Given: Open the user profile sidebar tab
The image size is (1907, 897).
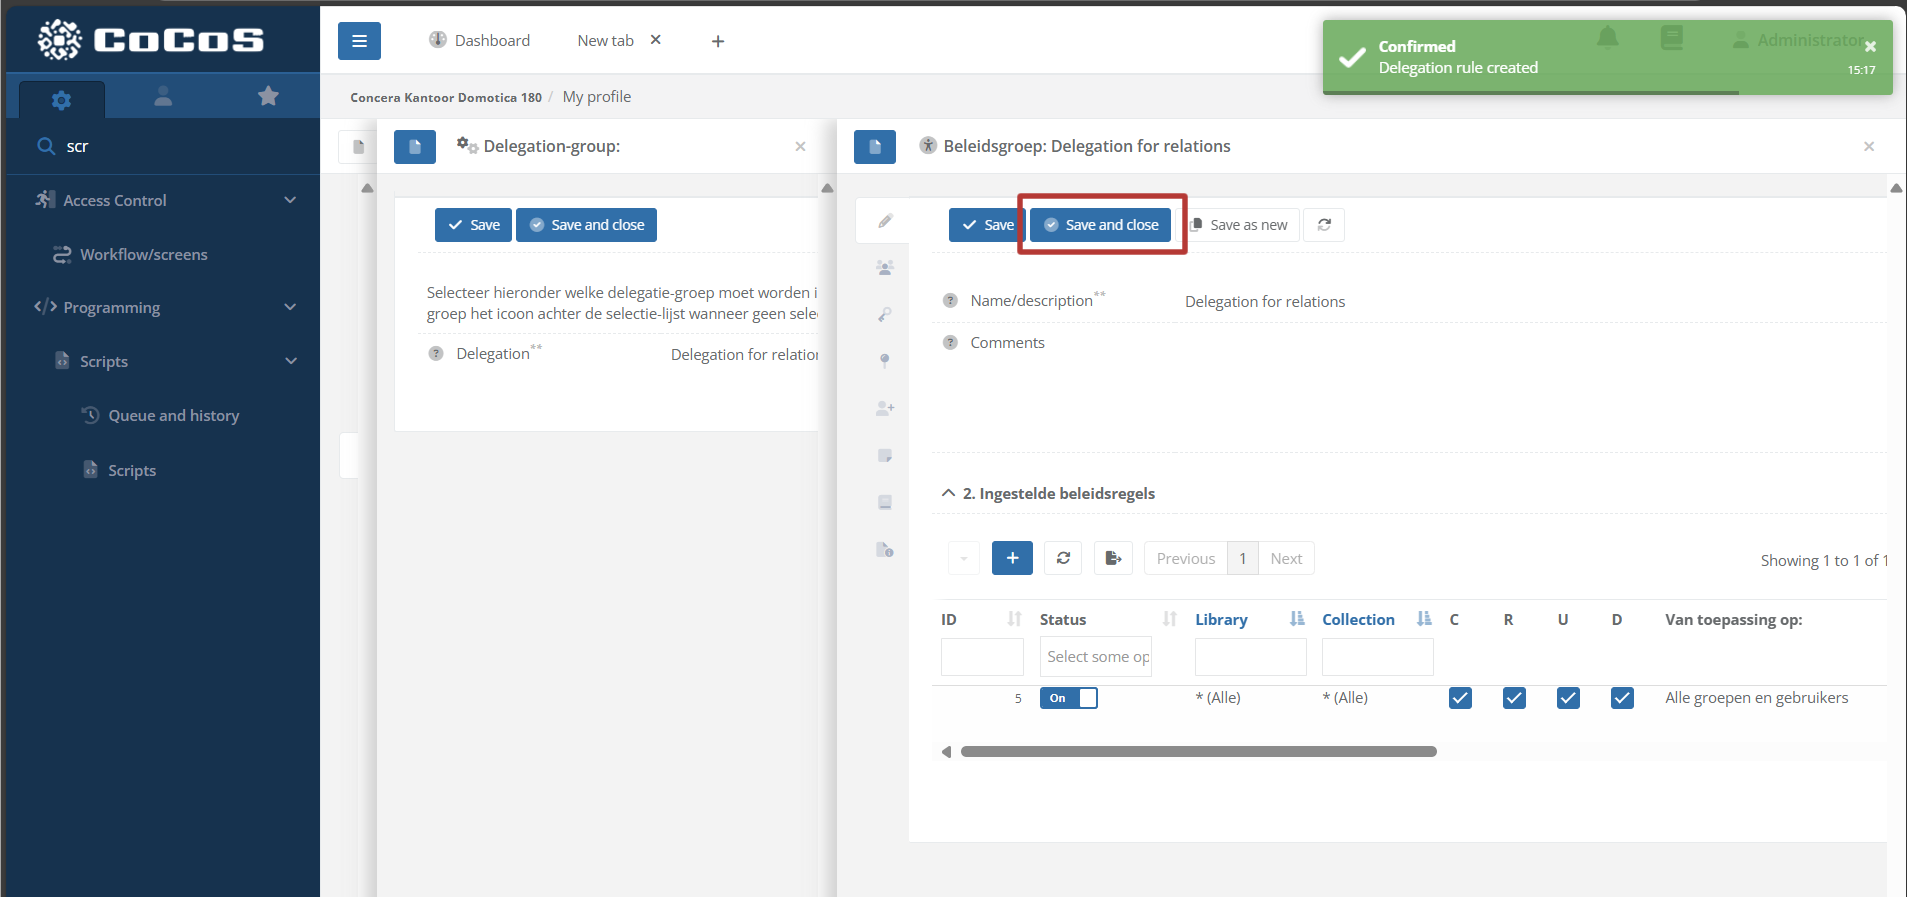Looking at the screenshot, I should click(x=163, y=97).
